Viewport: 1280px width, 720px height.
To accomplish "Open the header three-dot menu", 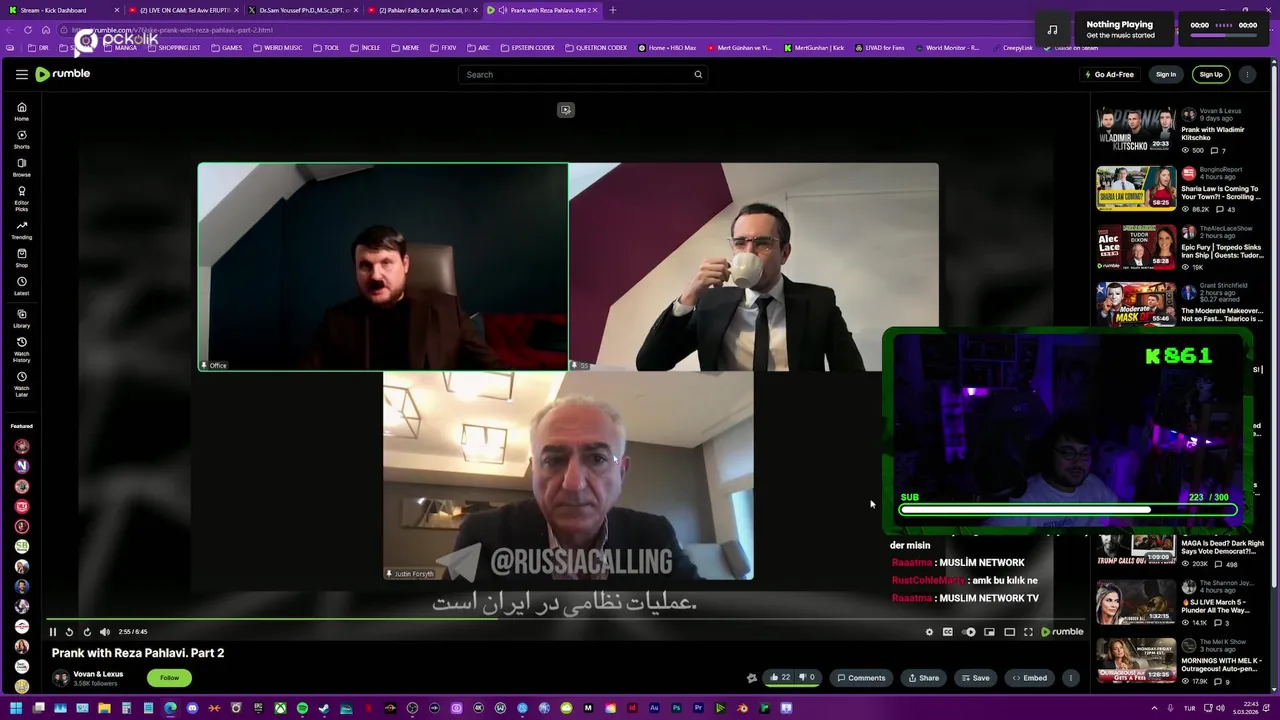I will (1247, 74).
